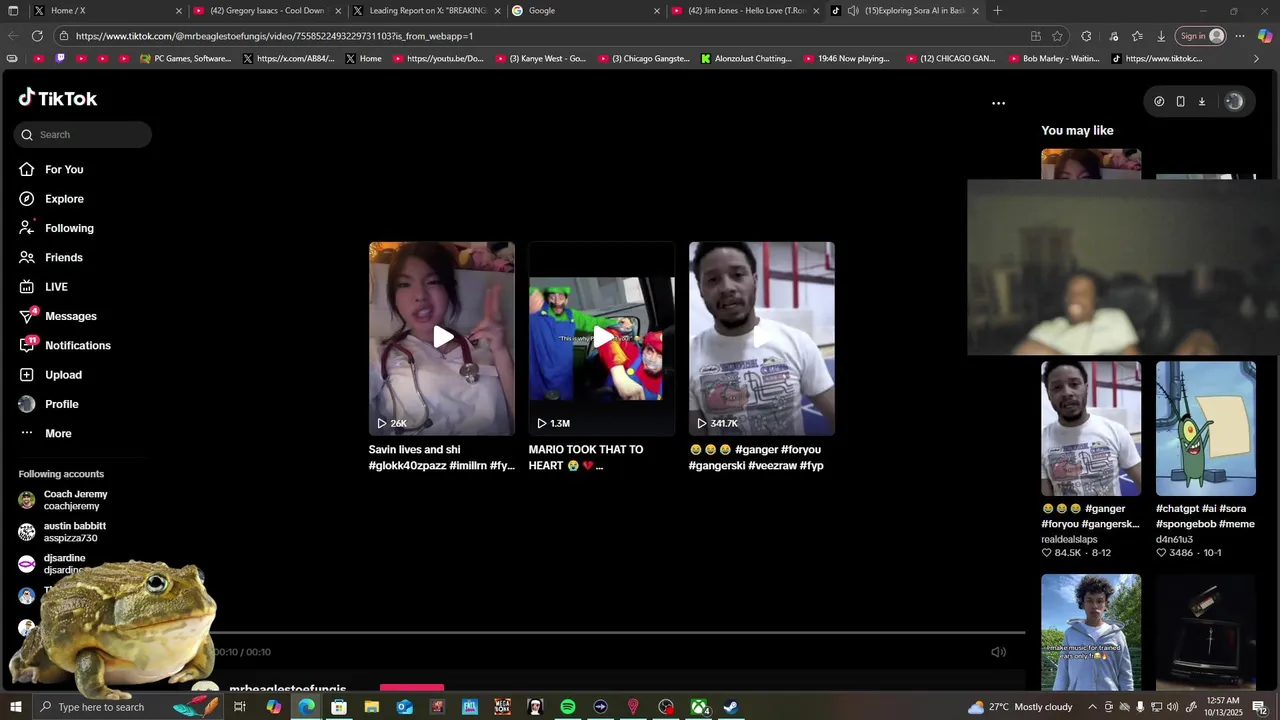Mute the video with the speaker icon
This screenshot has height=720, width=1280.
point(998,652)
